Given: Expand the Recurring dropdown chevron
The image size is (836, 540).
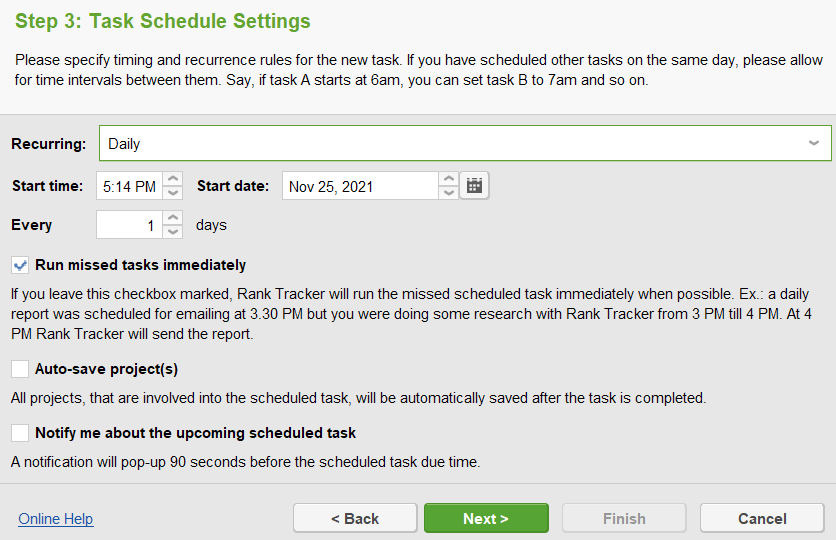Looking at the screenshot, I should tap(814, 143).
